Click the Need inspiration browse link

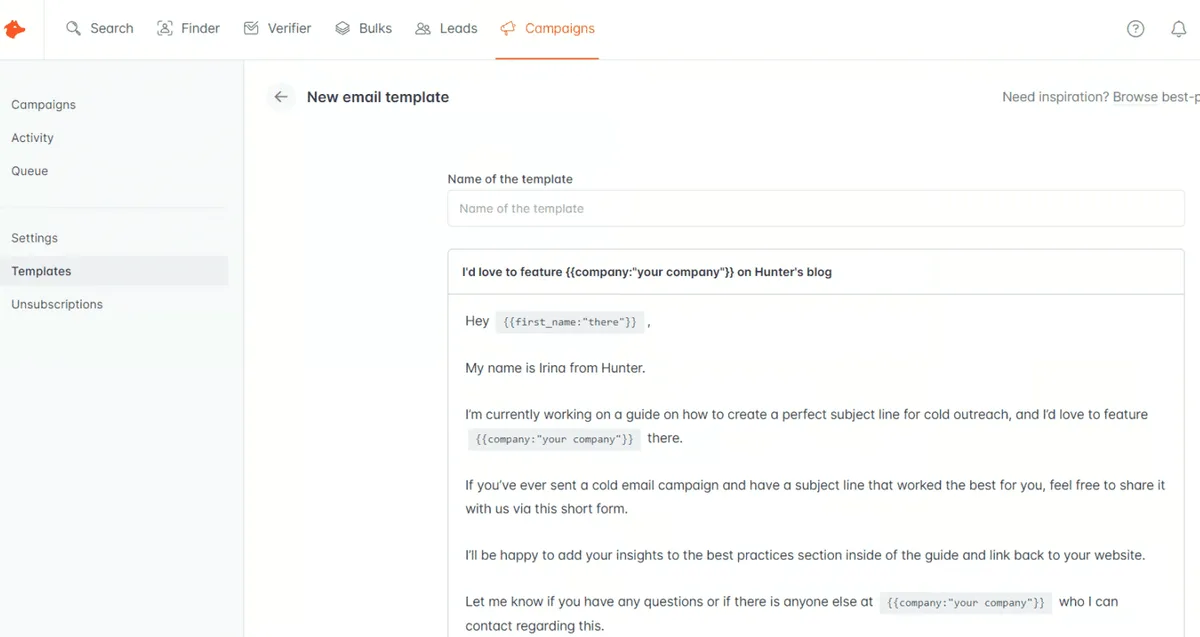[x=1100, y=97]
